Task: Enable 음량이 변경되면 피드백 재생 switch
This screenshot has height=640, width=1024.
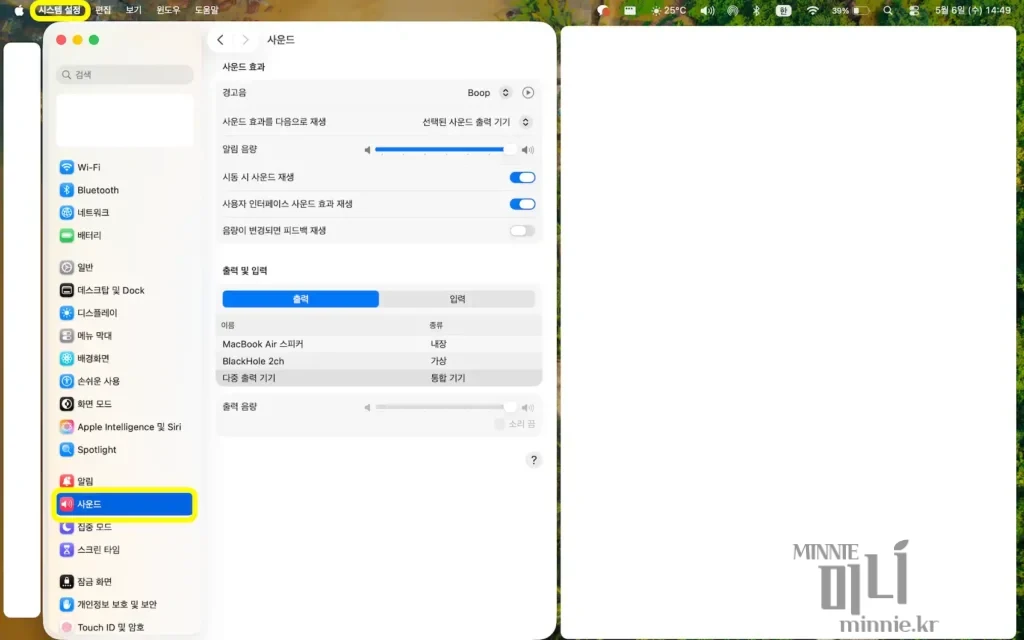Action: [x=522, y=231]
